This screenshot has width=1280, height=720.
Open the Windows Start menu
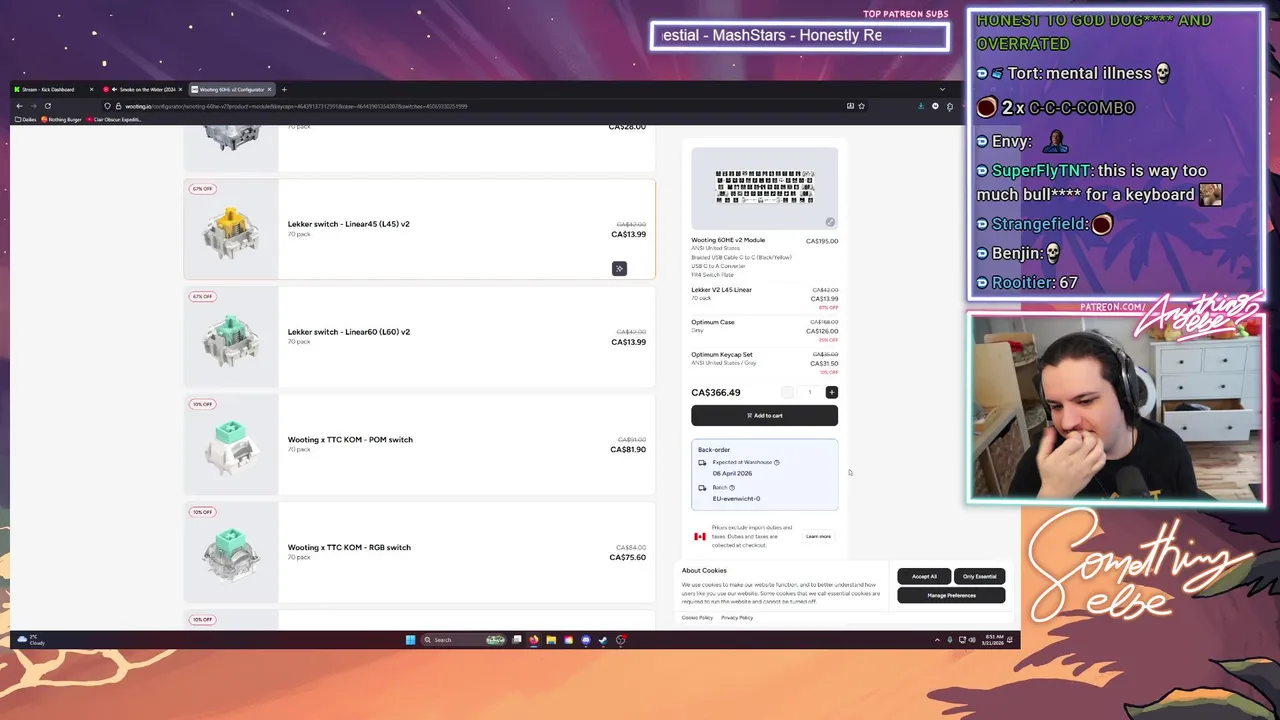click(410, 640)
